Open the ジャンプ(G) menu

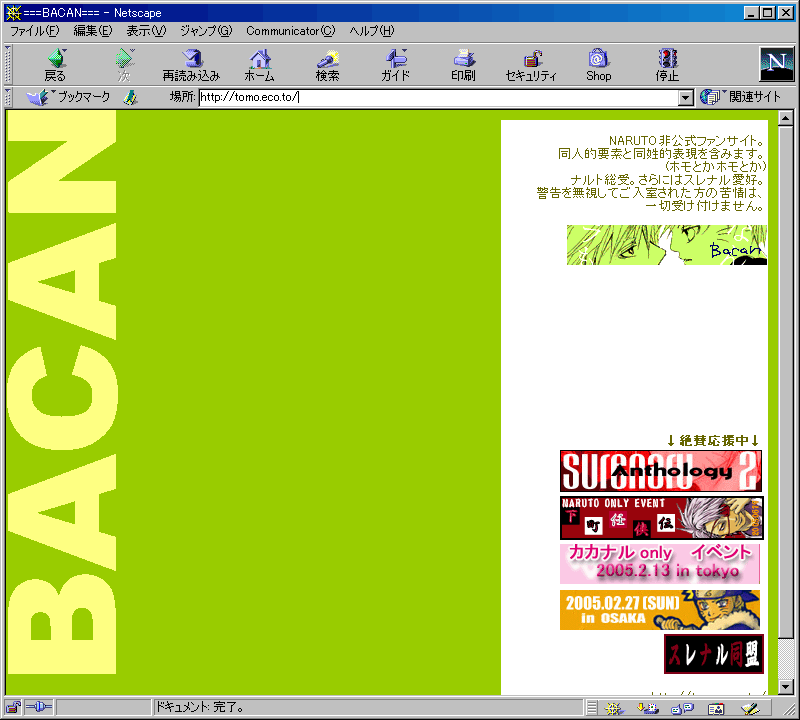pos(206,31)
